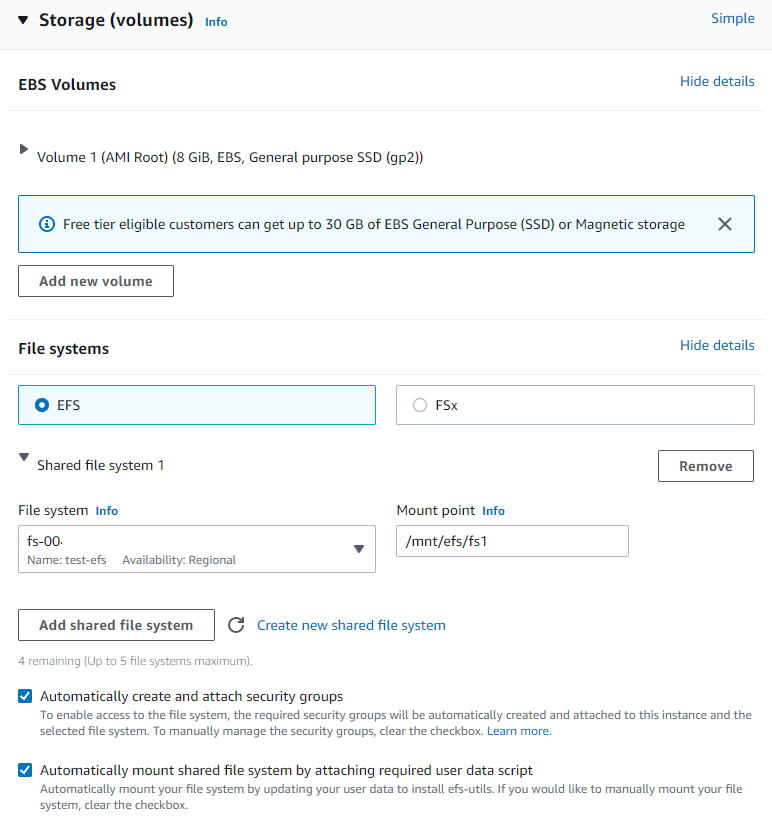
Task: Click the info circle icon in the blue banner
Action: tap(46, 224)
